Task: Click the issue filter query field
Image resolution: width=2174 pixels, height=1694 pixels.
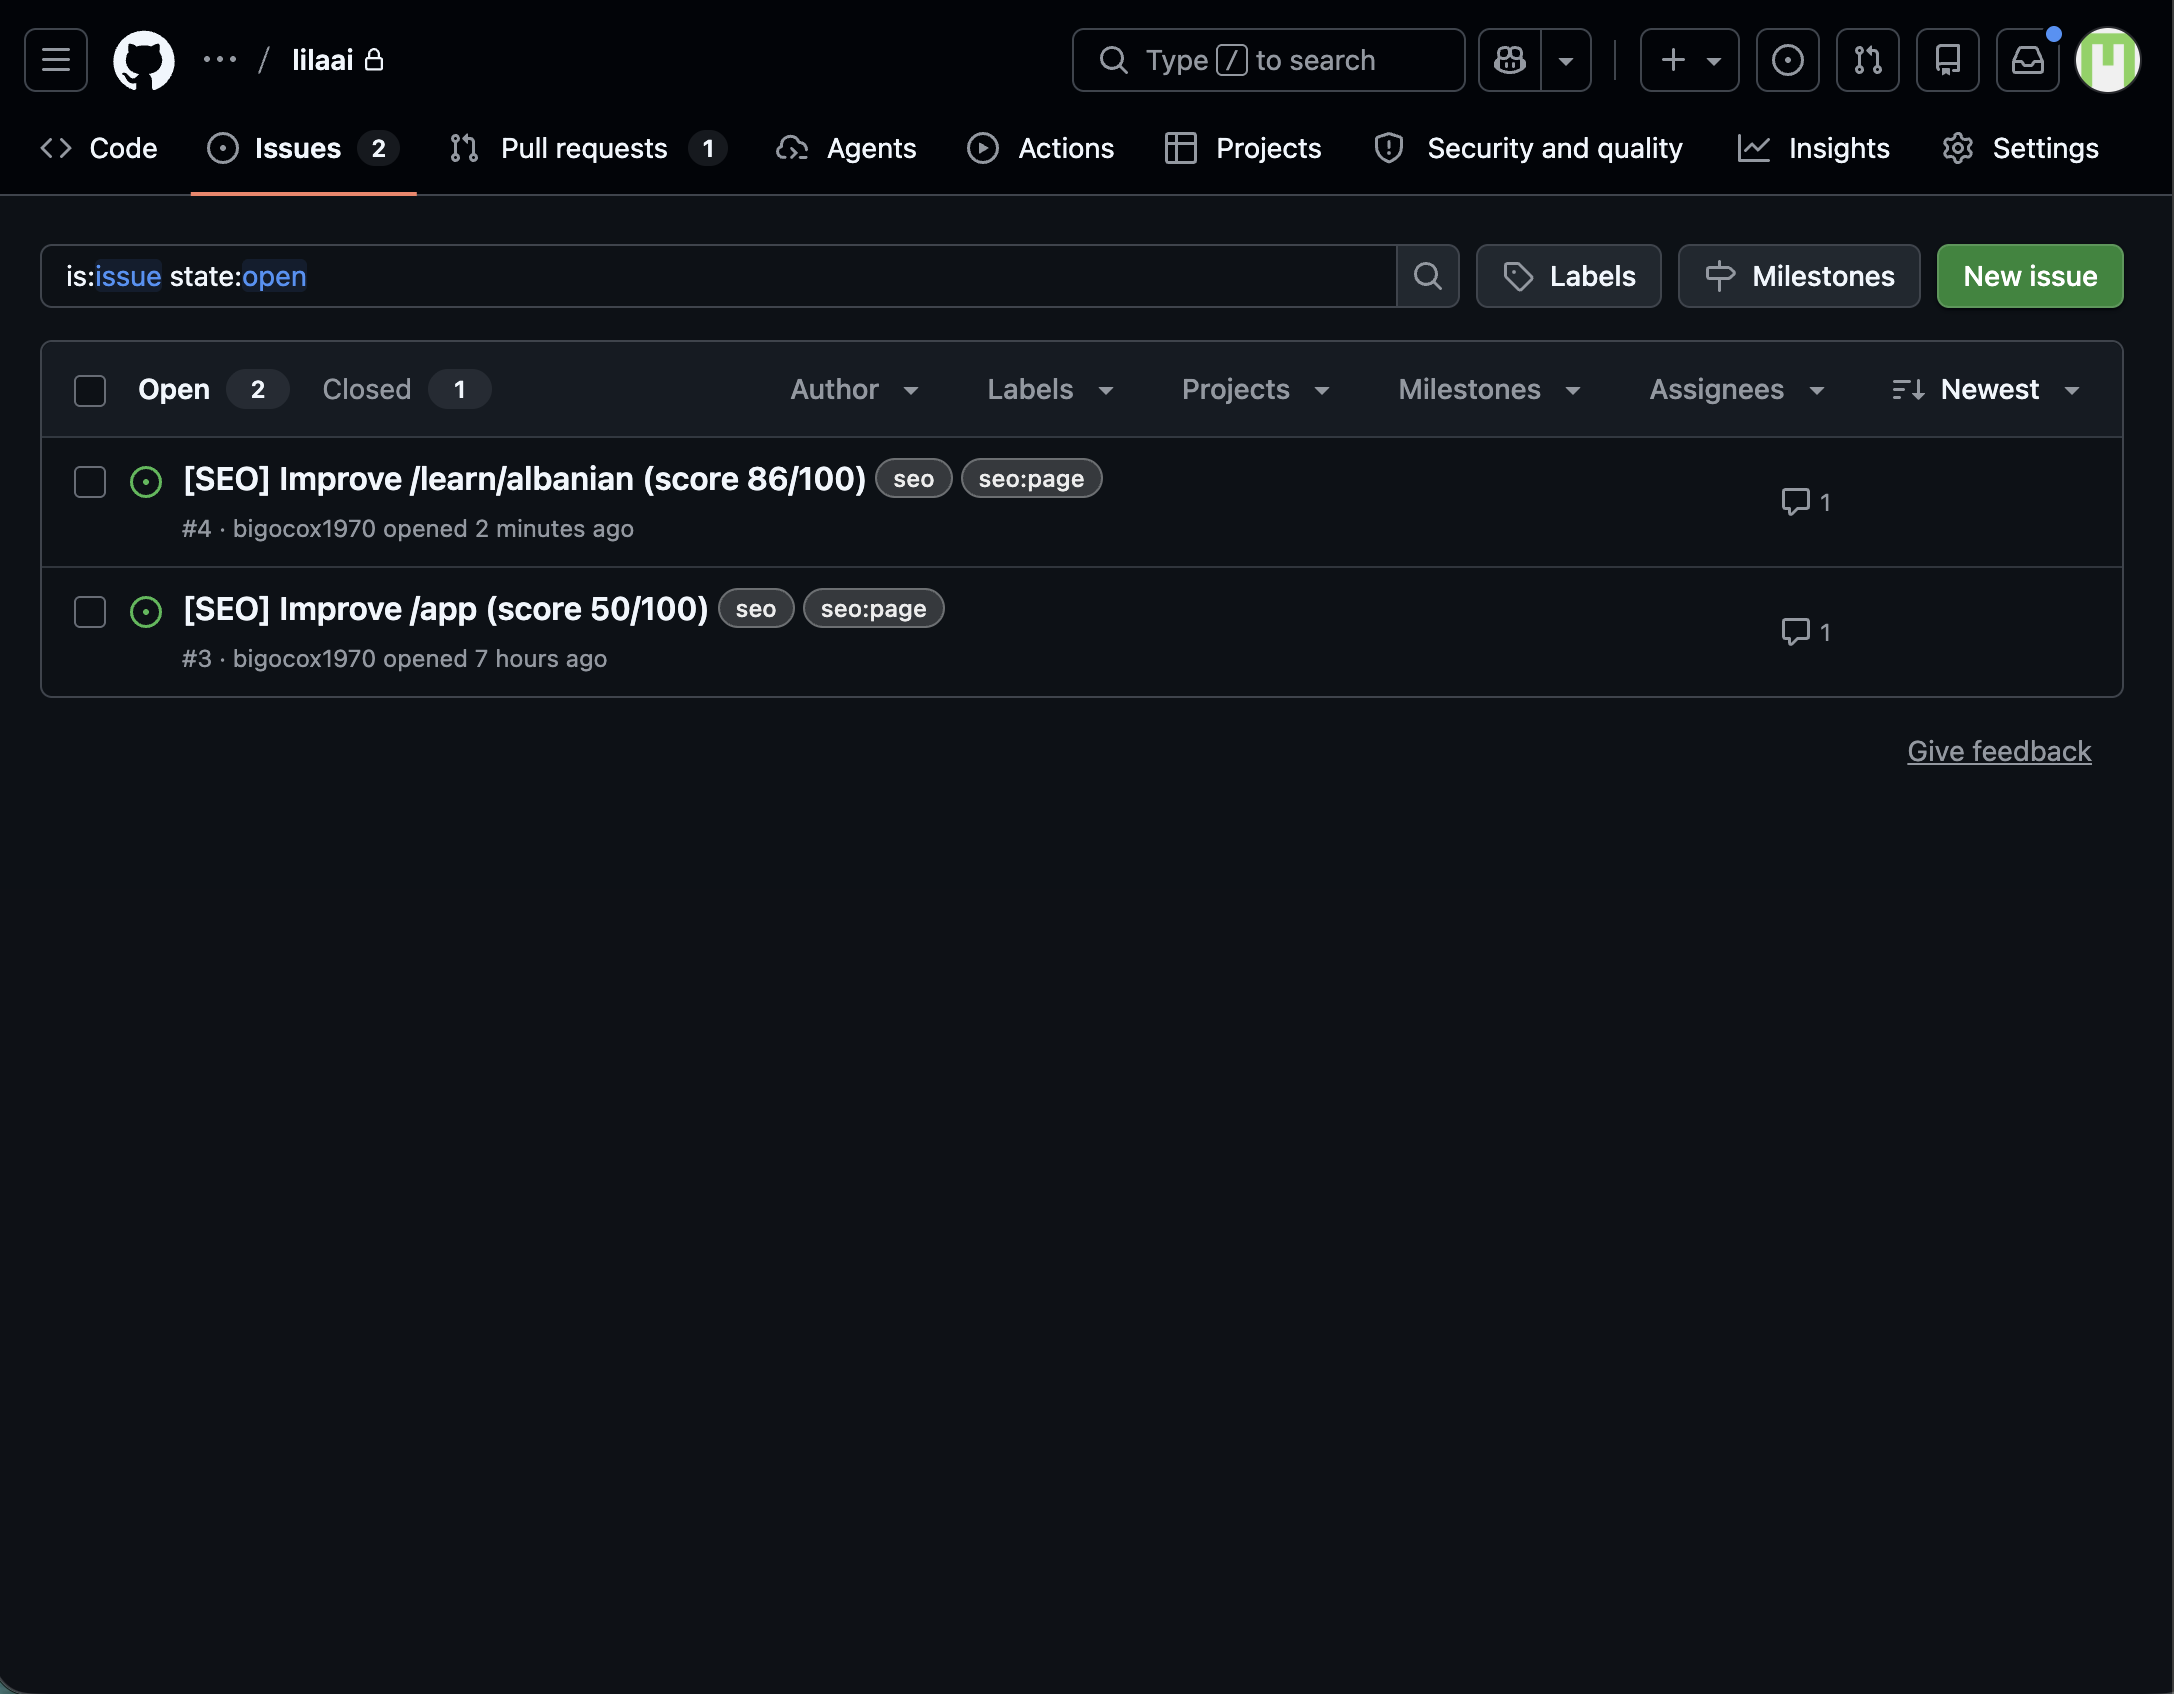Action: [x=718, y=276]
